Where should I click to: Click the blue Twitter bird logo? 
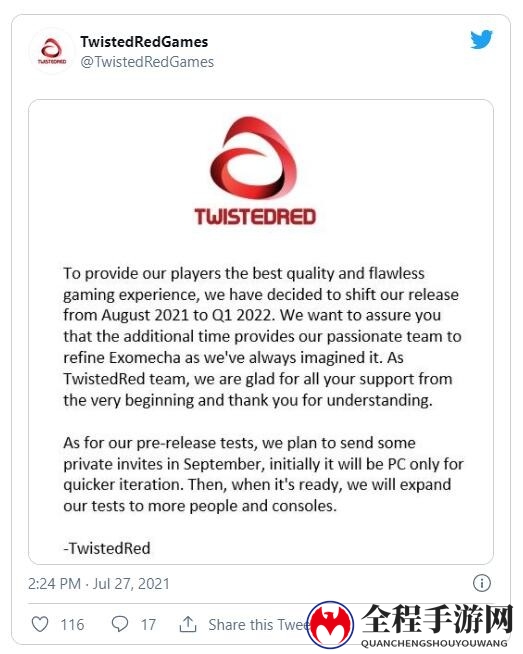[481, 40]
